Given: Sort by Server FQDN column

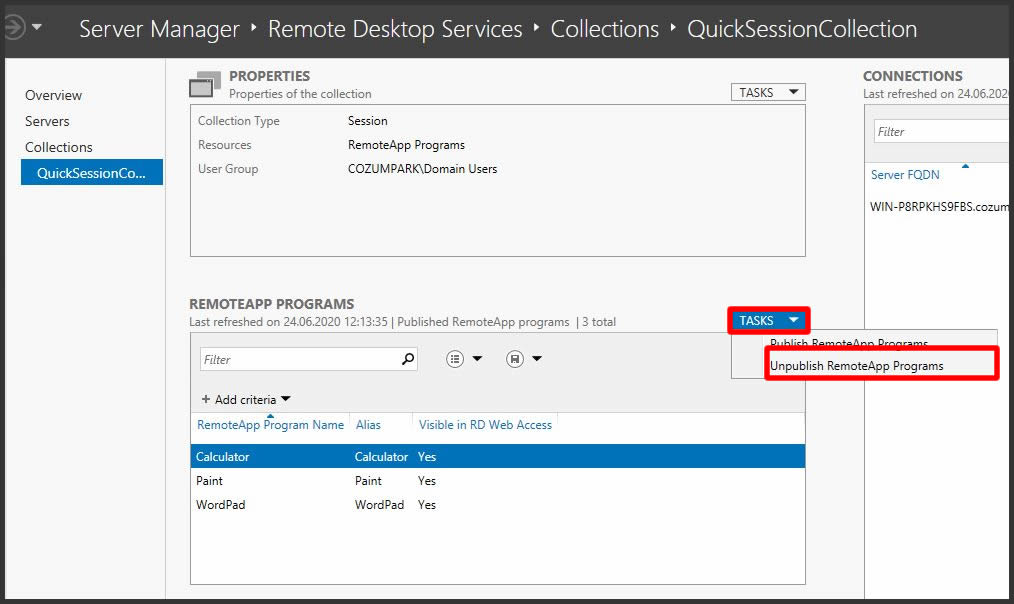Looking at the screenshot, I should click(x=905, y=175).
